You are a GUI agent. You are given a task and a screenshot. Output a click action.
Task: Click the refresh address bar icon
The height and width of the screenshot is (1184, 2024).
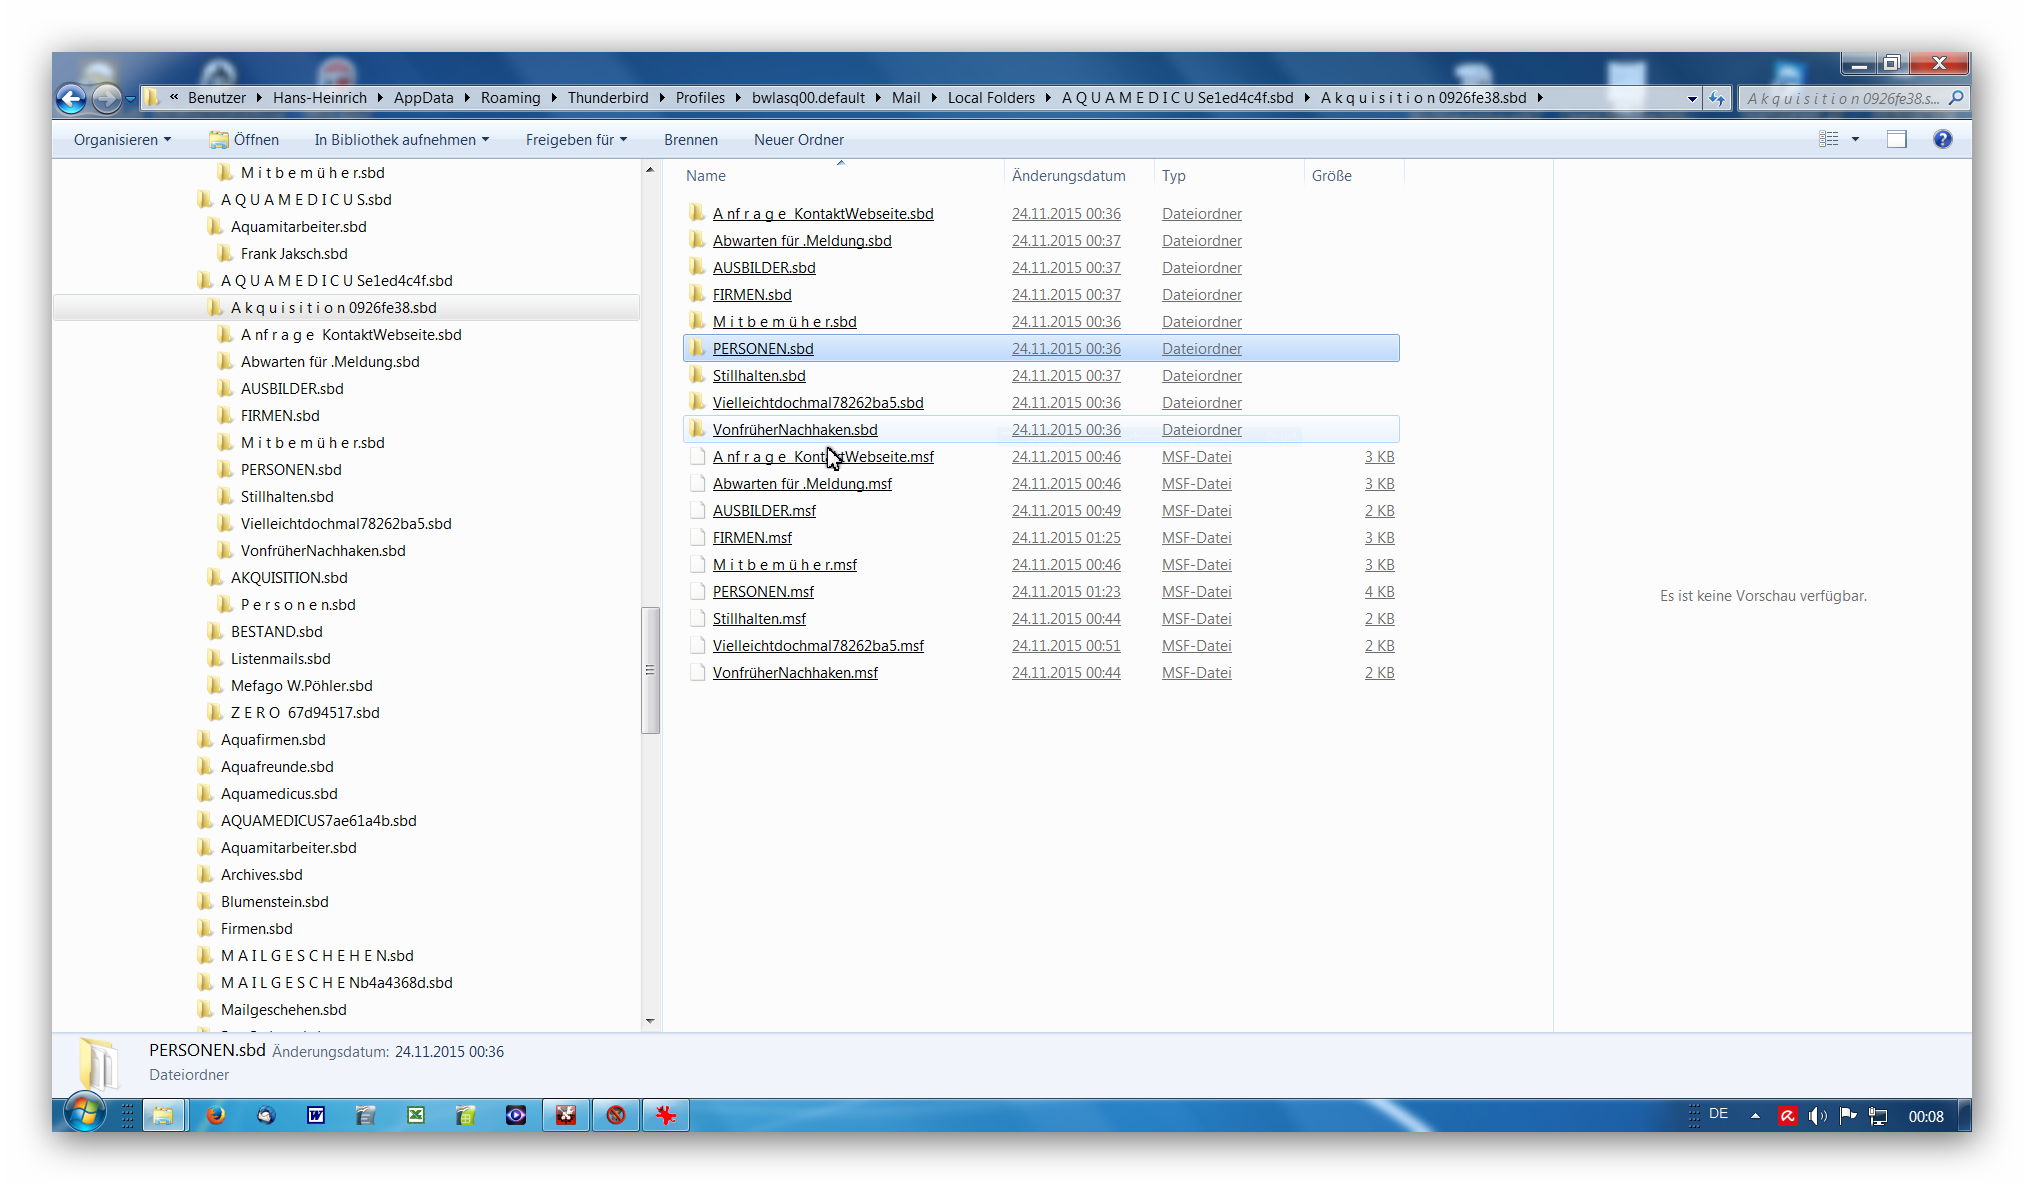1717,98
